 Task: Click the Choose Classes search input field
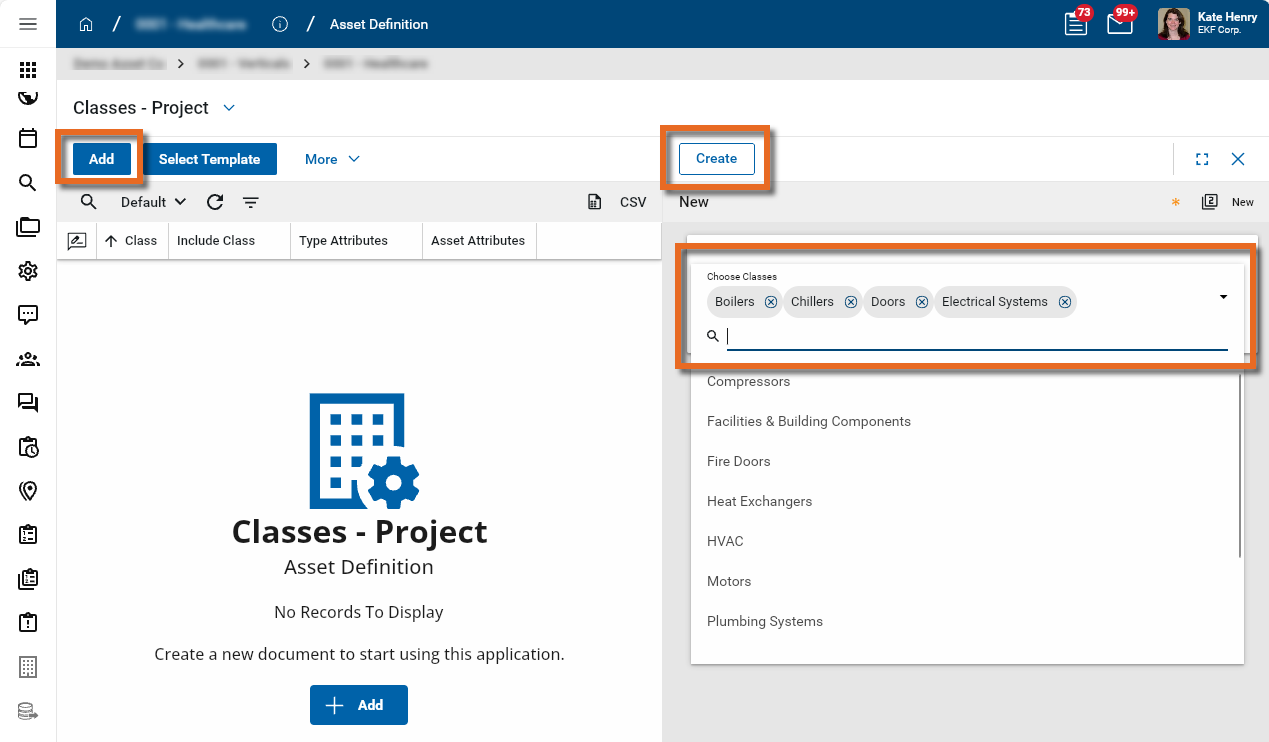(x=976, y=337)
